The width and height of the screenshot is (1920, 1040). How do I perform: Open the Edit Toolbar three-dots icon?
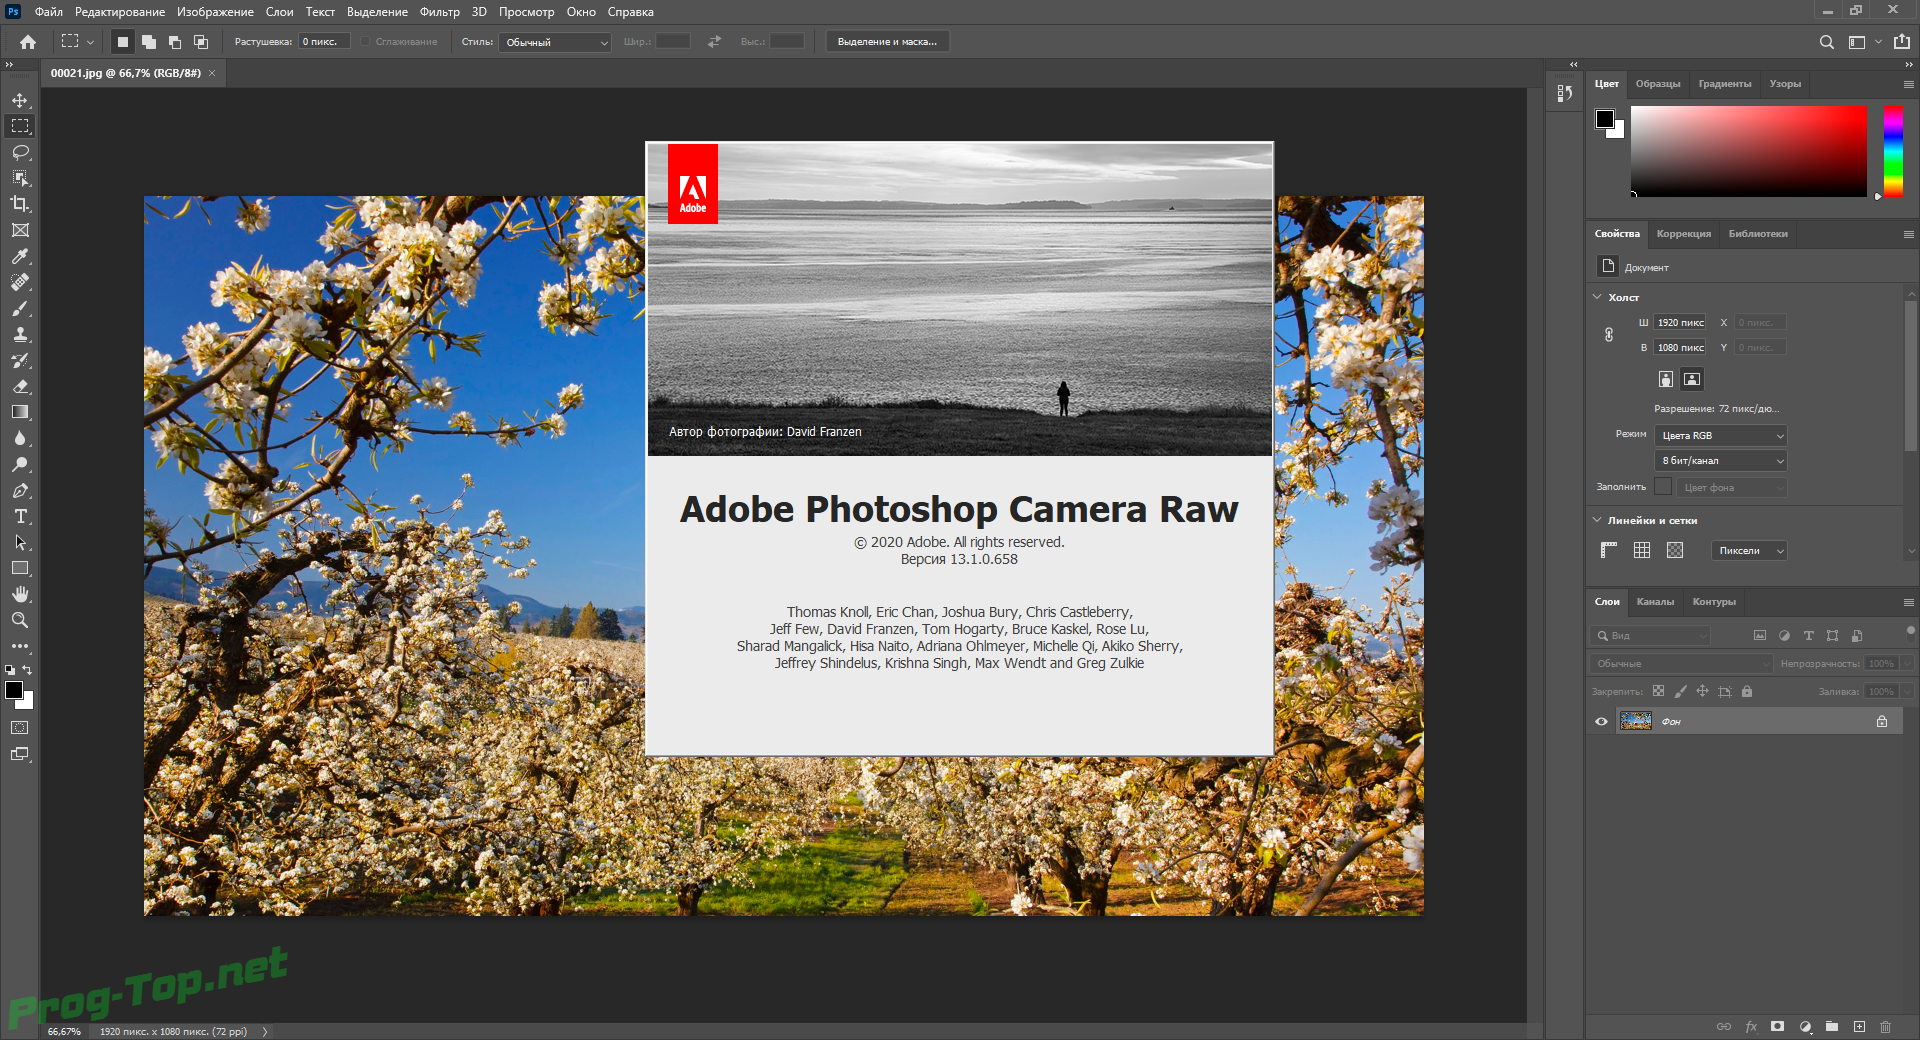[20, 646]
